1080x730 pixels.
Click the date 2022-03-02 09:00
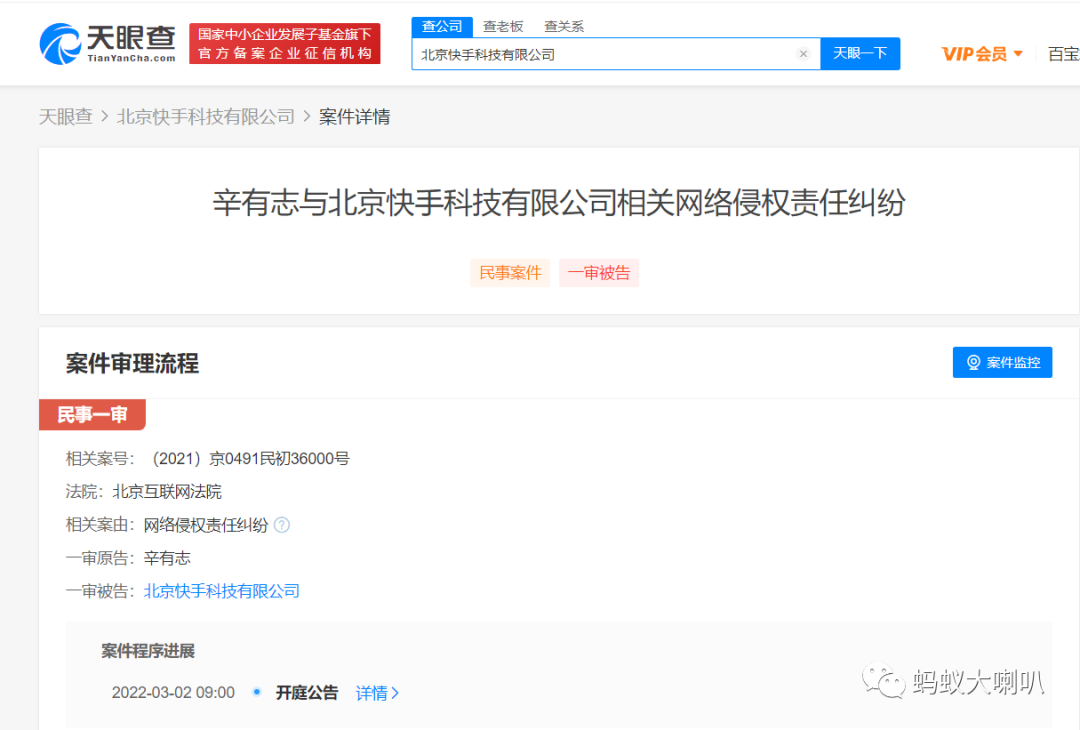click(173, 693)
